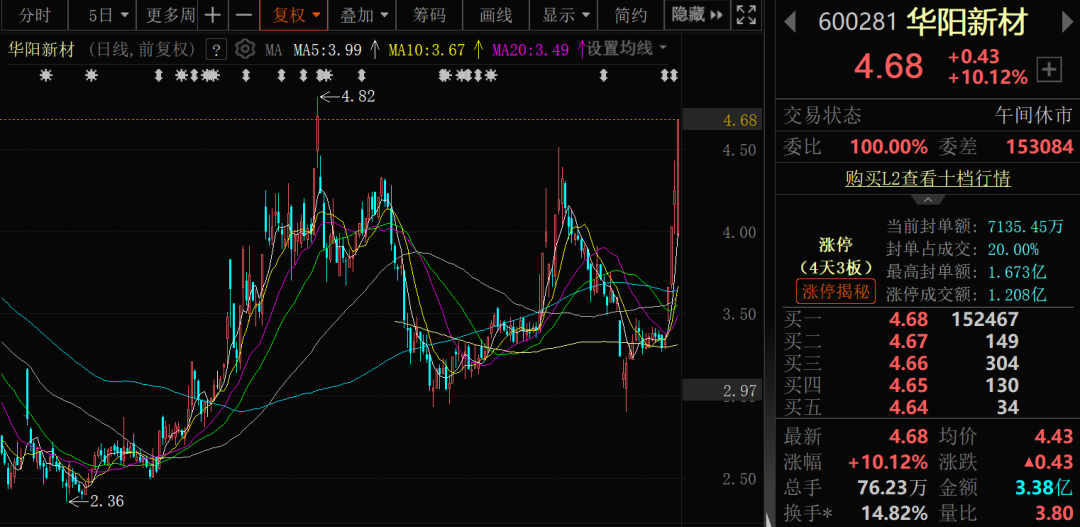Image resolution: width=1080 pixels, height=527 pixels.
Task: Open 复权 adjustment dropdown
Action: point(297,15)
